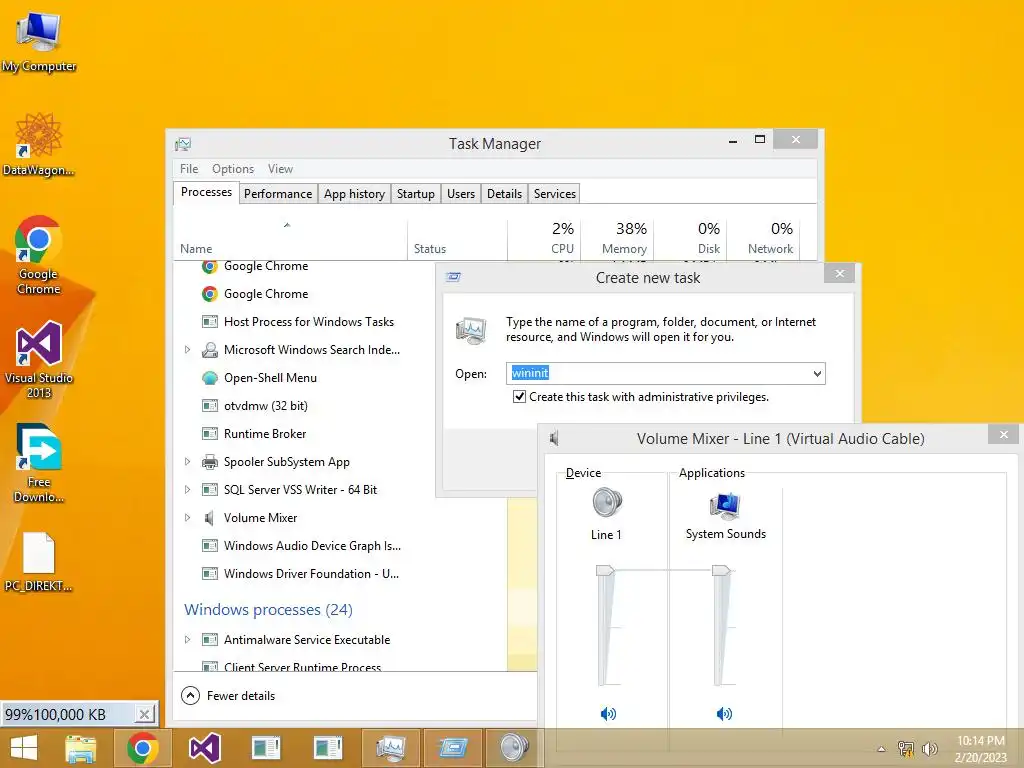Image resolution: width=1024 pixels, height=768 pixels.
Task: Switch to the Services tab
Action: 554,194
